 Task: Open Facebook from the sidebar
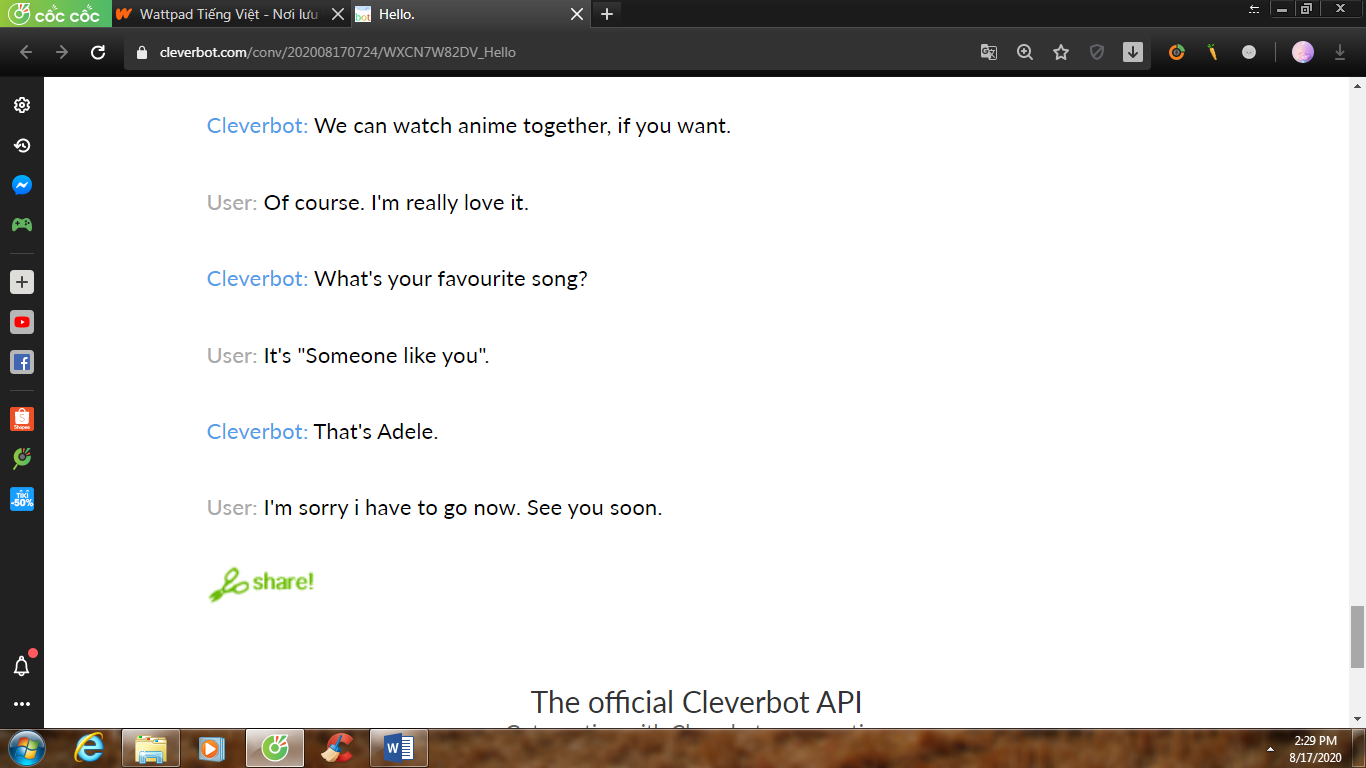[x=21, y=362]
